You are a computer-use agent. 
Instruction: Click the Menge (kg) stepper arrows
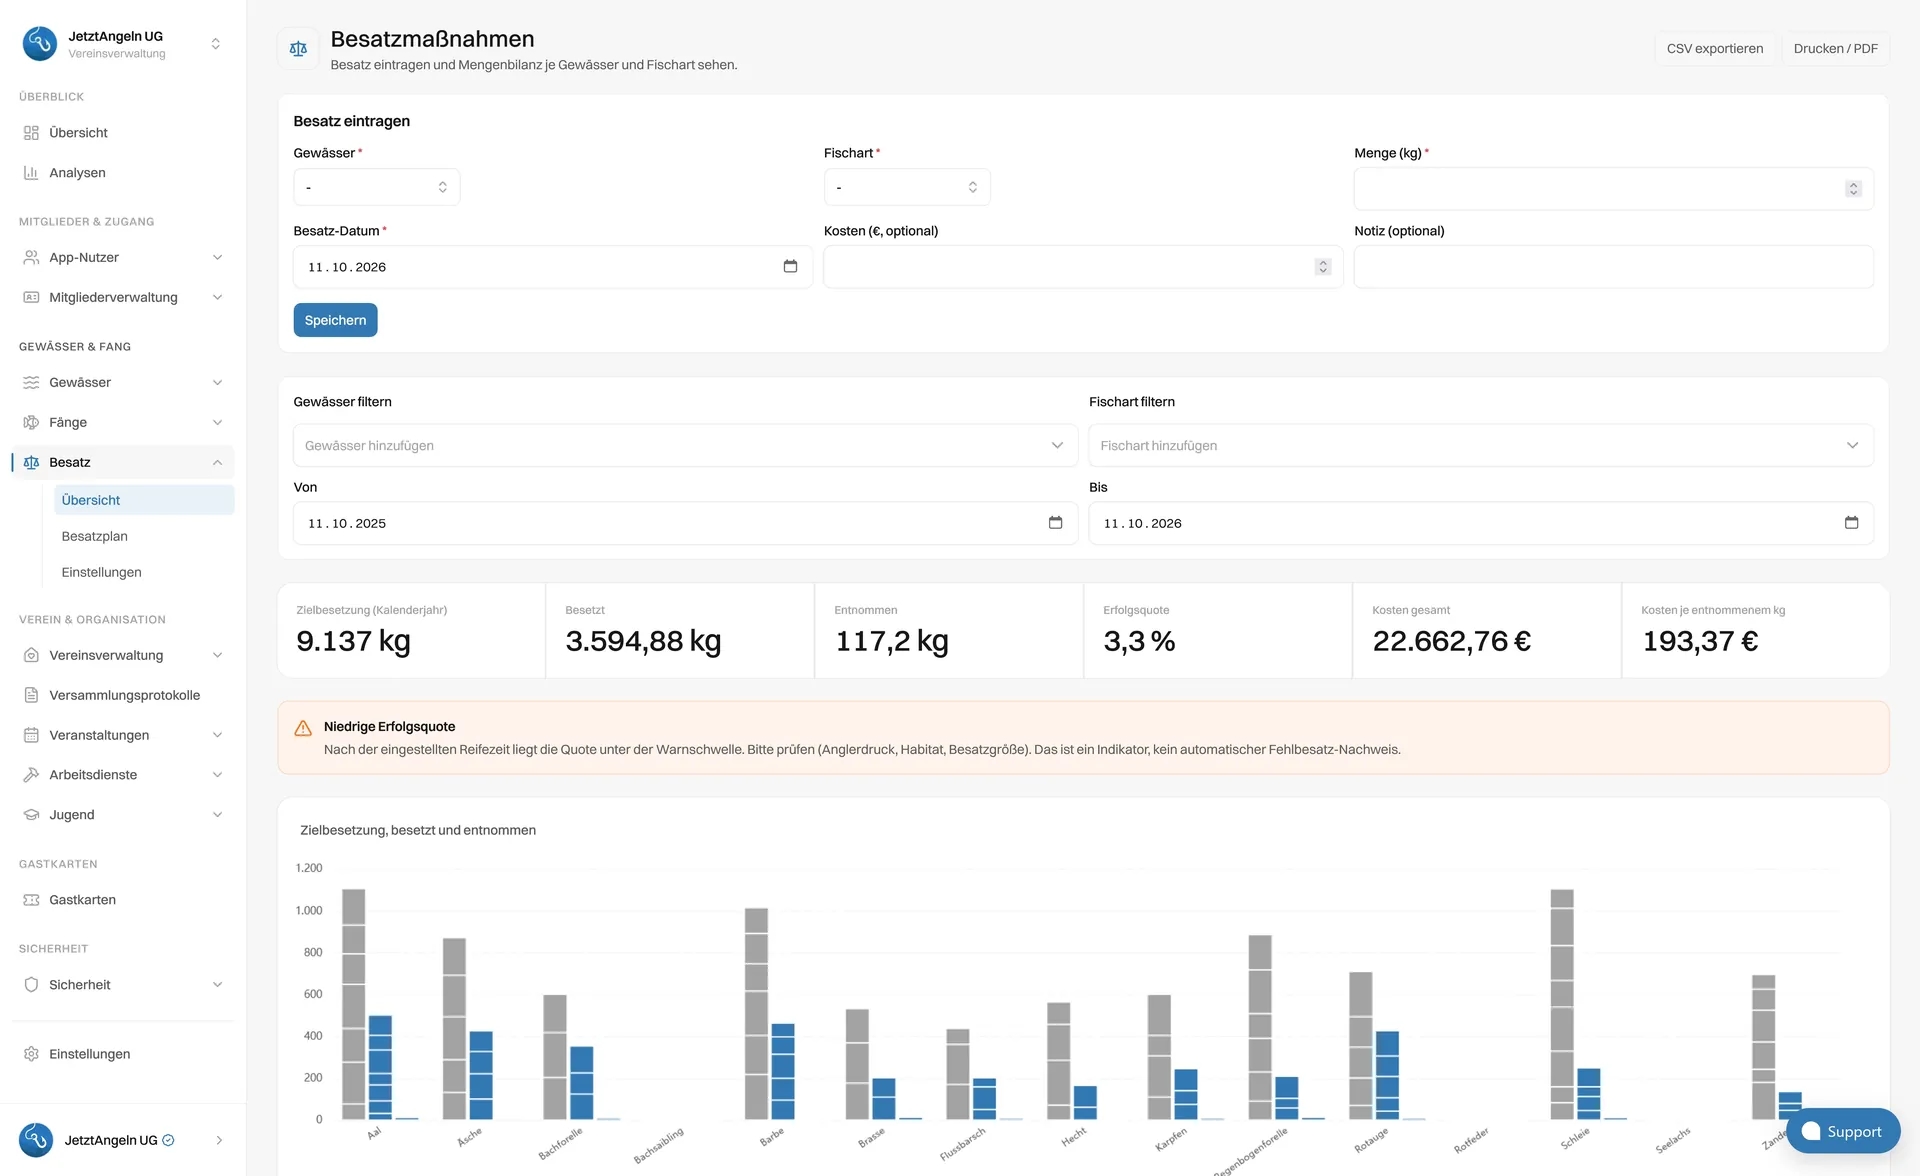[1853, 189]
